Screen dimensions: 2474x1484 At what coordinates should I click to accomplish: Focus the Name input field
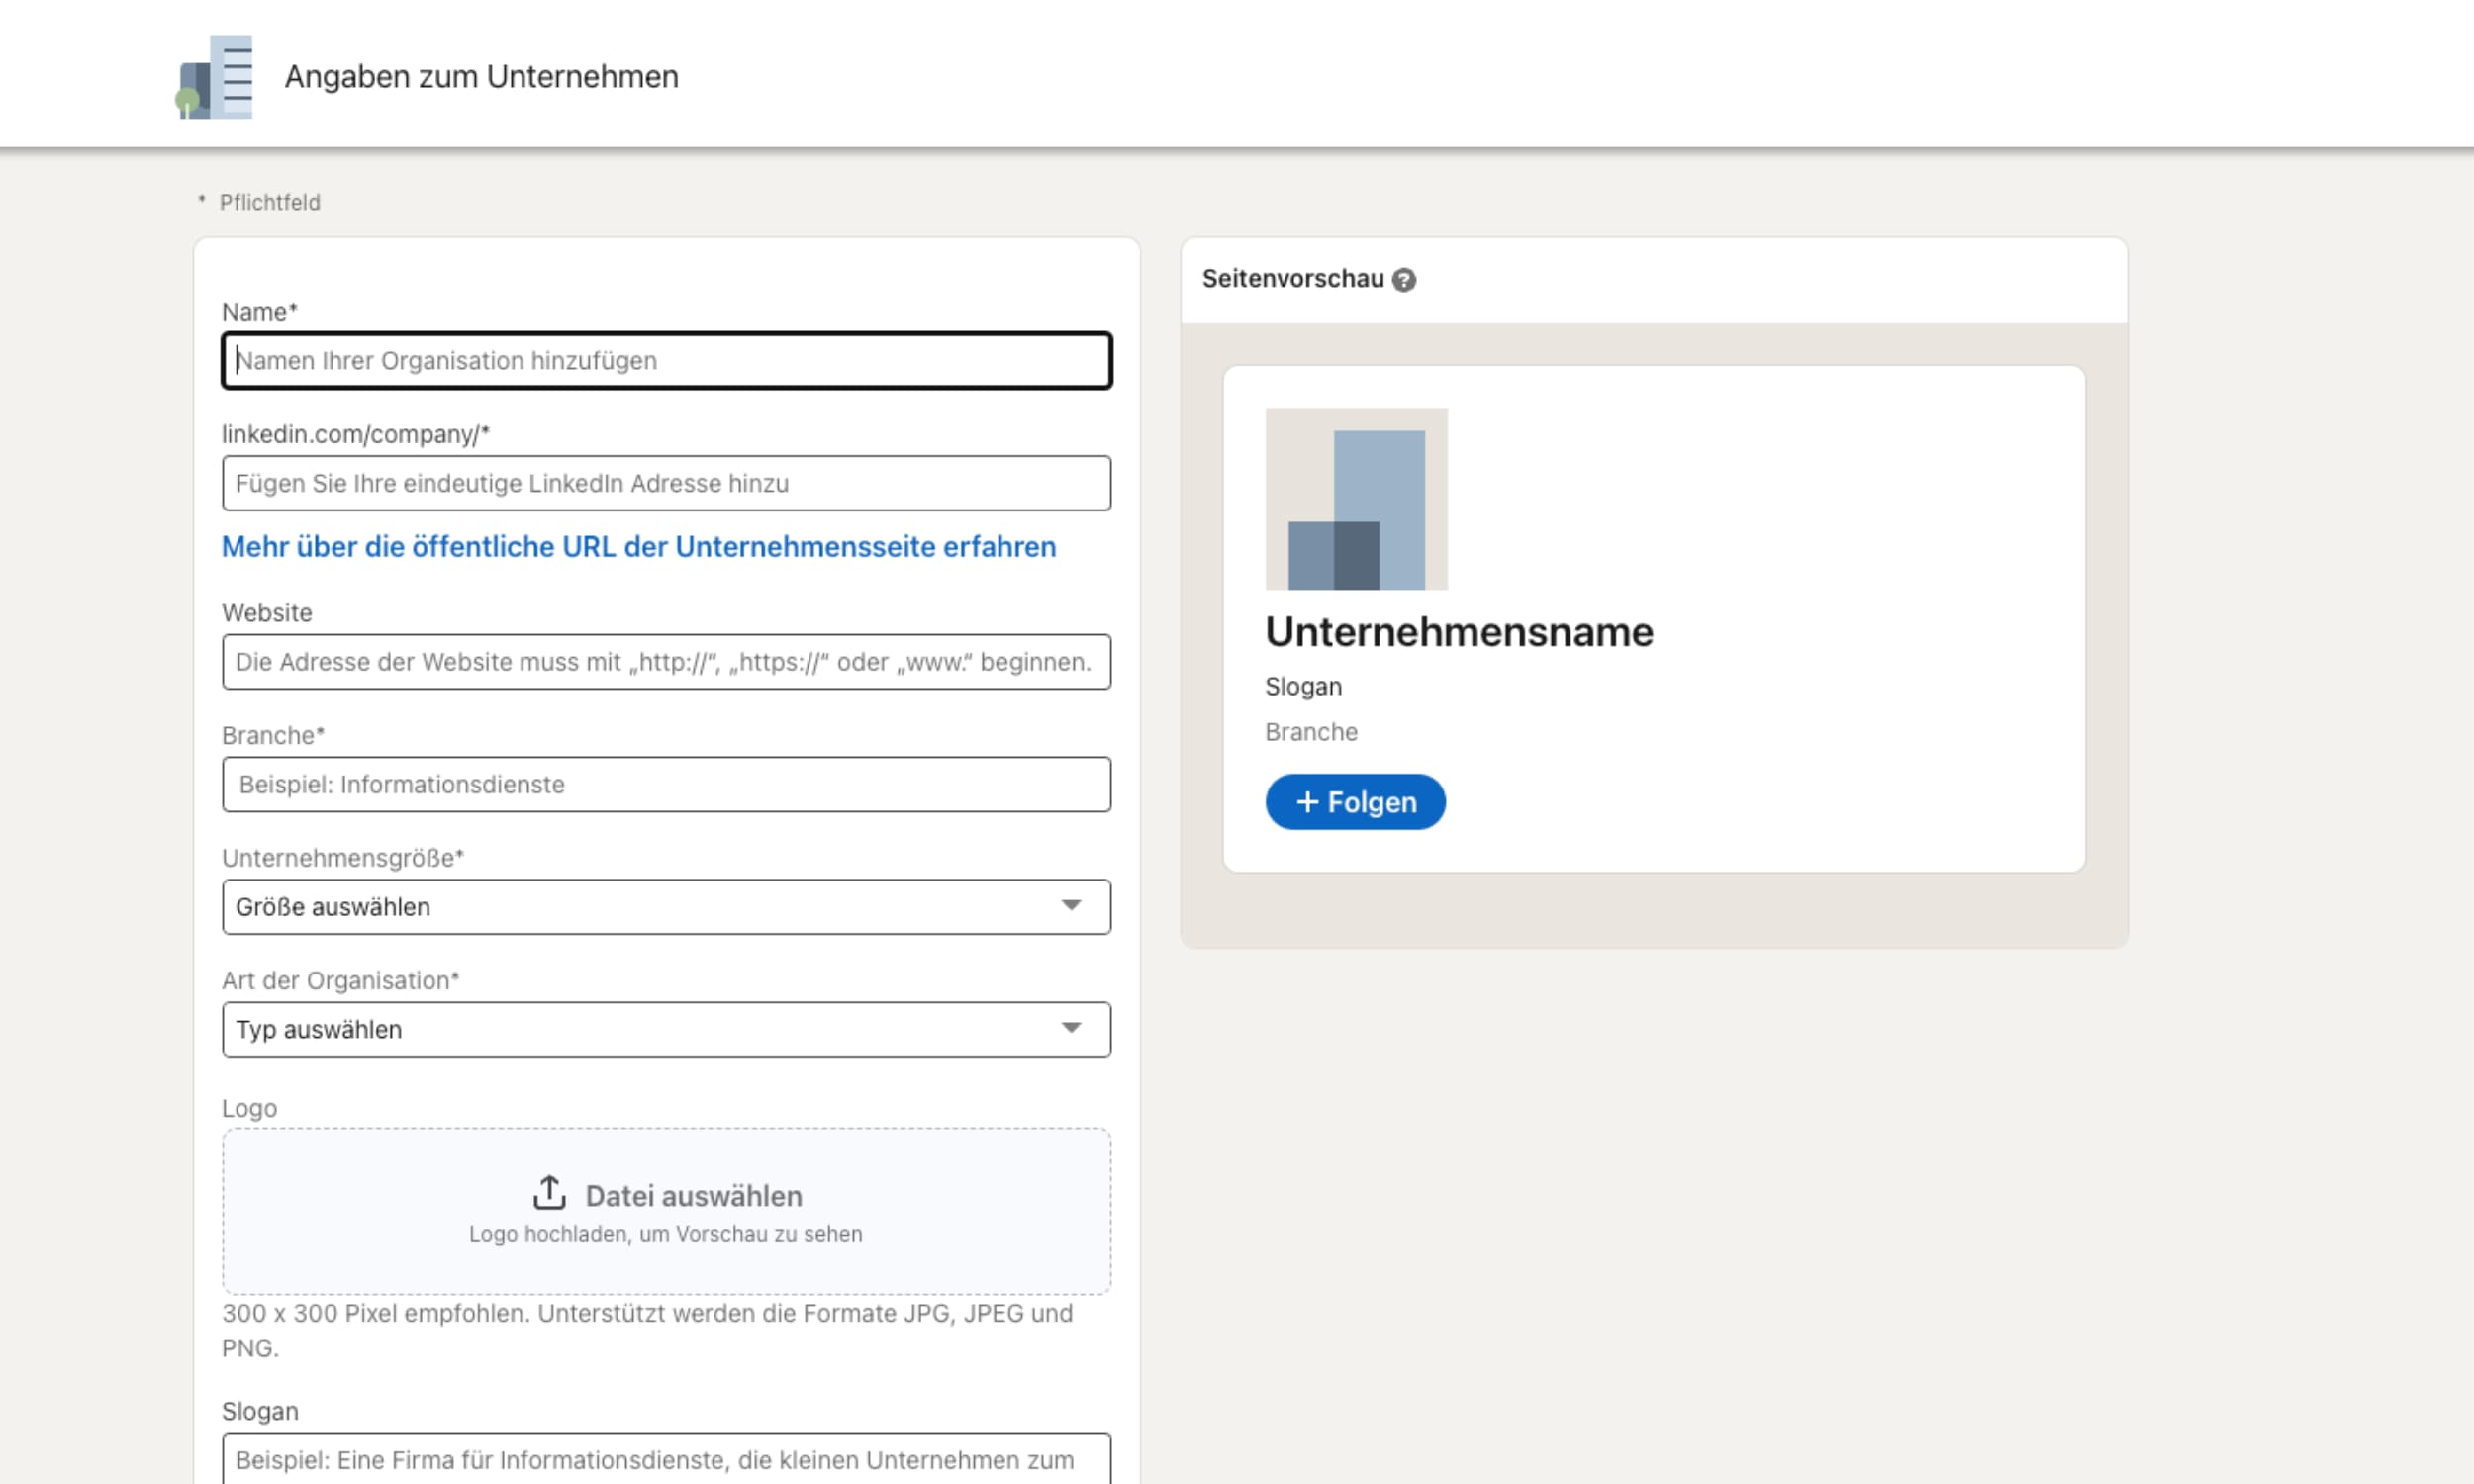pos(666,361)
